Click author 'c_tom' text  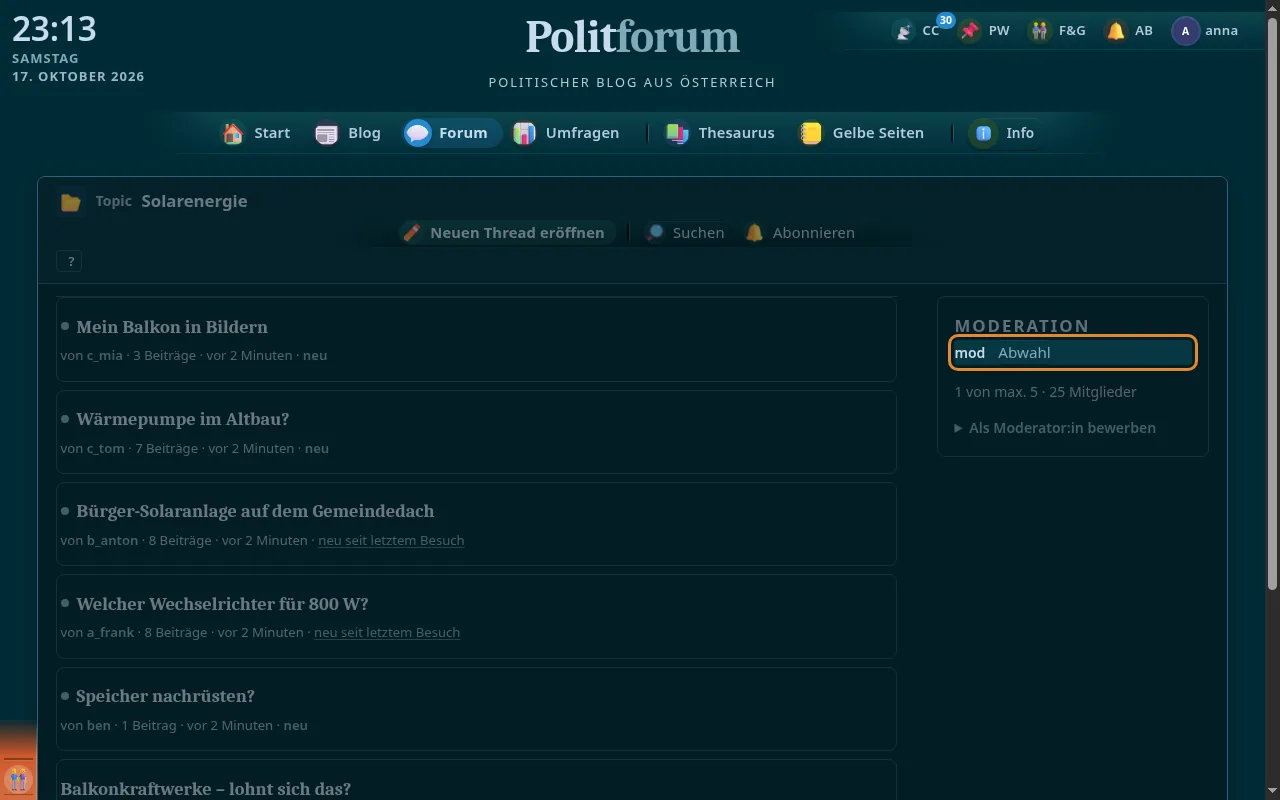pyautogui.click(x=106, y=448)
